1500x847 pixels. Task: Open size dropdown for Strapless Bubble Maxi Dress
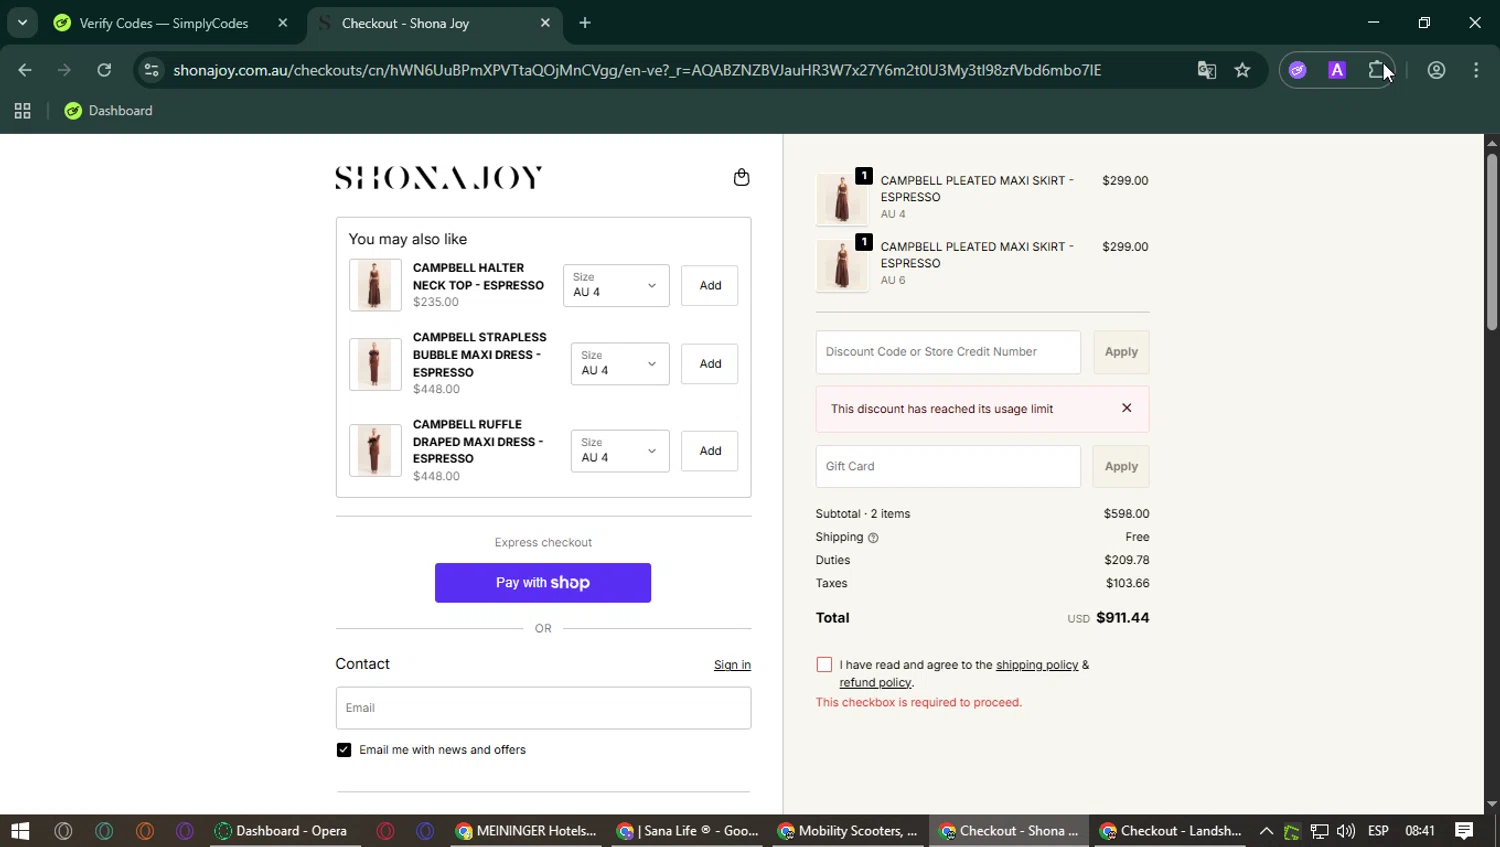pyautogui.click(x=620, y=364)
